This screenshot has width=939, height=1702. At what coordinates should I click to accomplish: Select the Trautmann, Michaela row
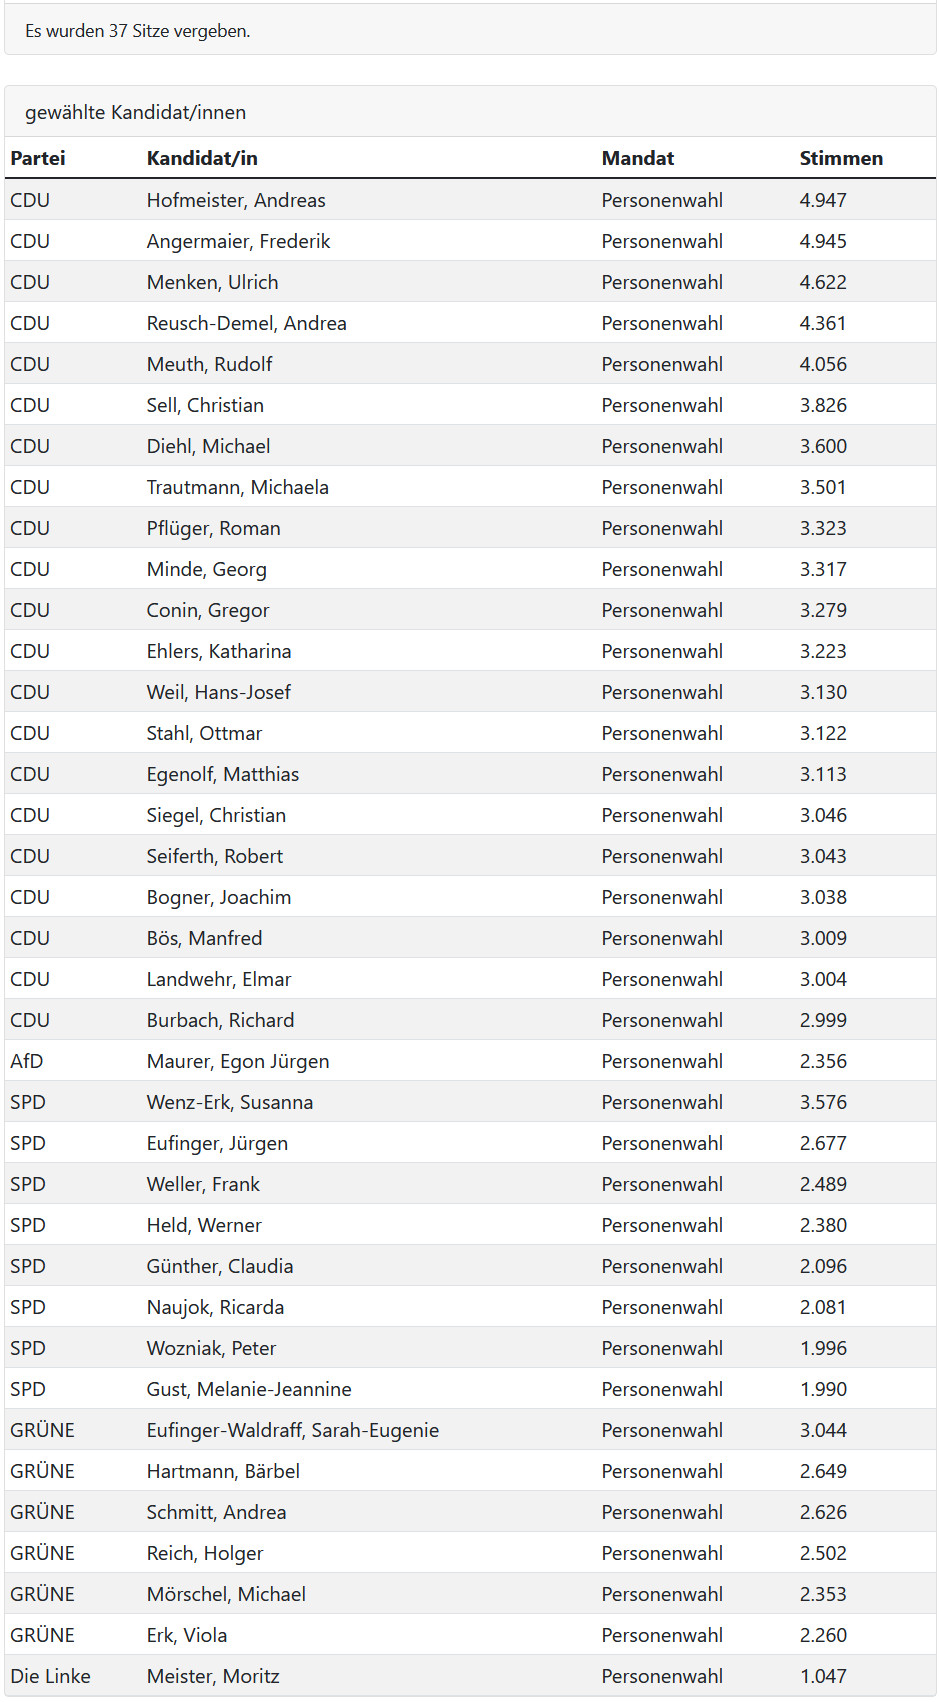(470, 487)
